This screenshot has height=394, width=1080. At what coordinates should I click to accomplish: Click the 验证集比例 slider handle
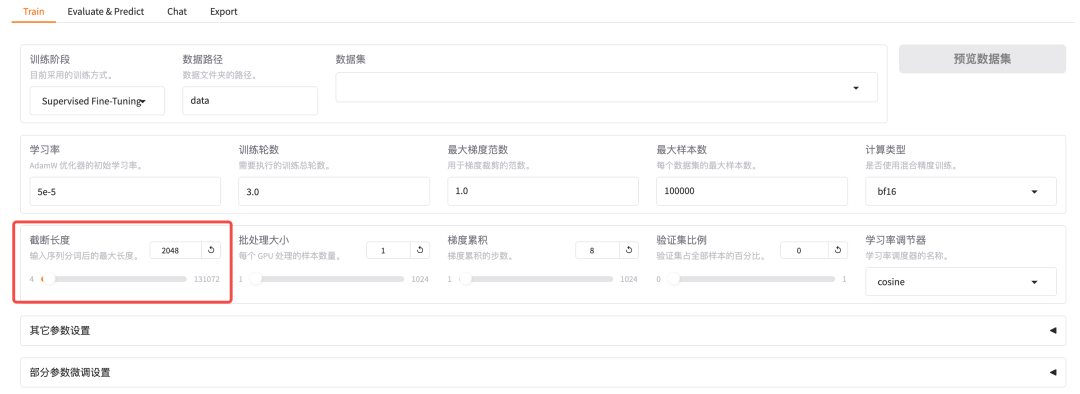click(x=674, y=279)
